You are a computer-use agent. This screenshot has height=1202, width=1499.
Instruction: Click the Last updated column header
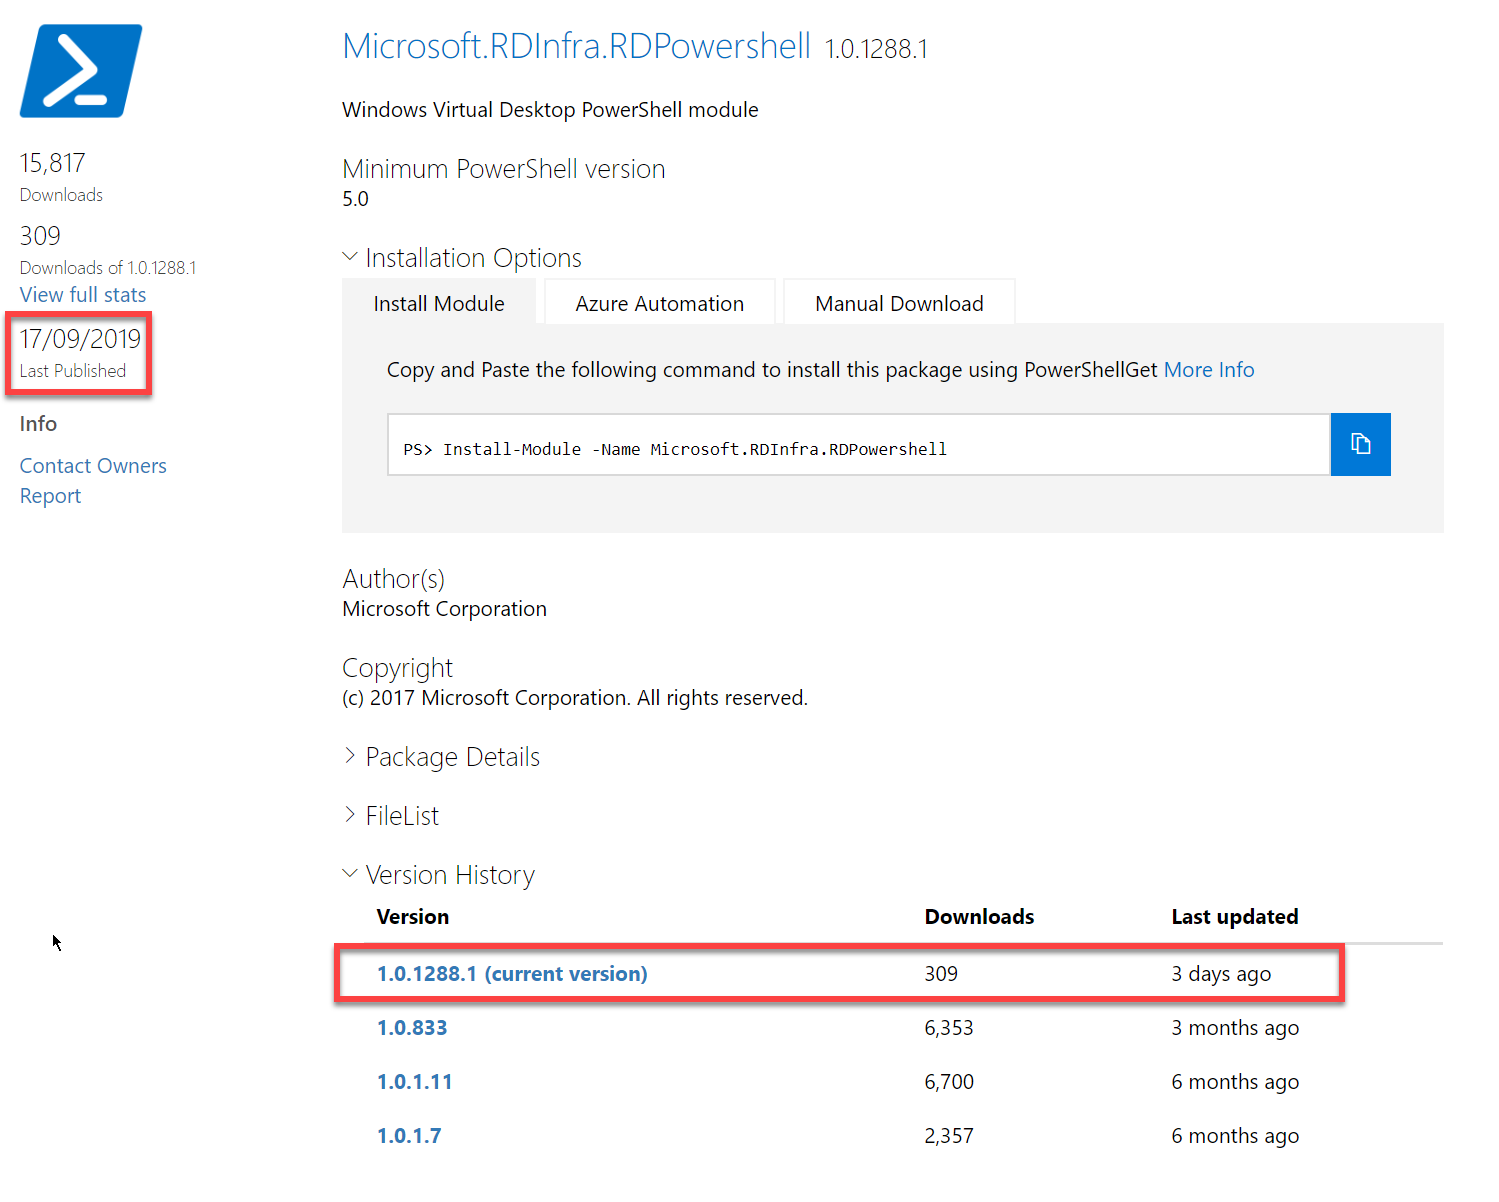[1235, 917]
